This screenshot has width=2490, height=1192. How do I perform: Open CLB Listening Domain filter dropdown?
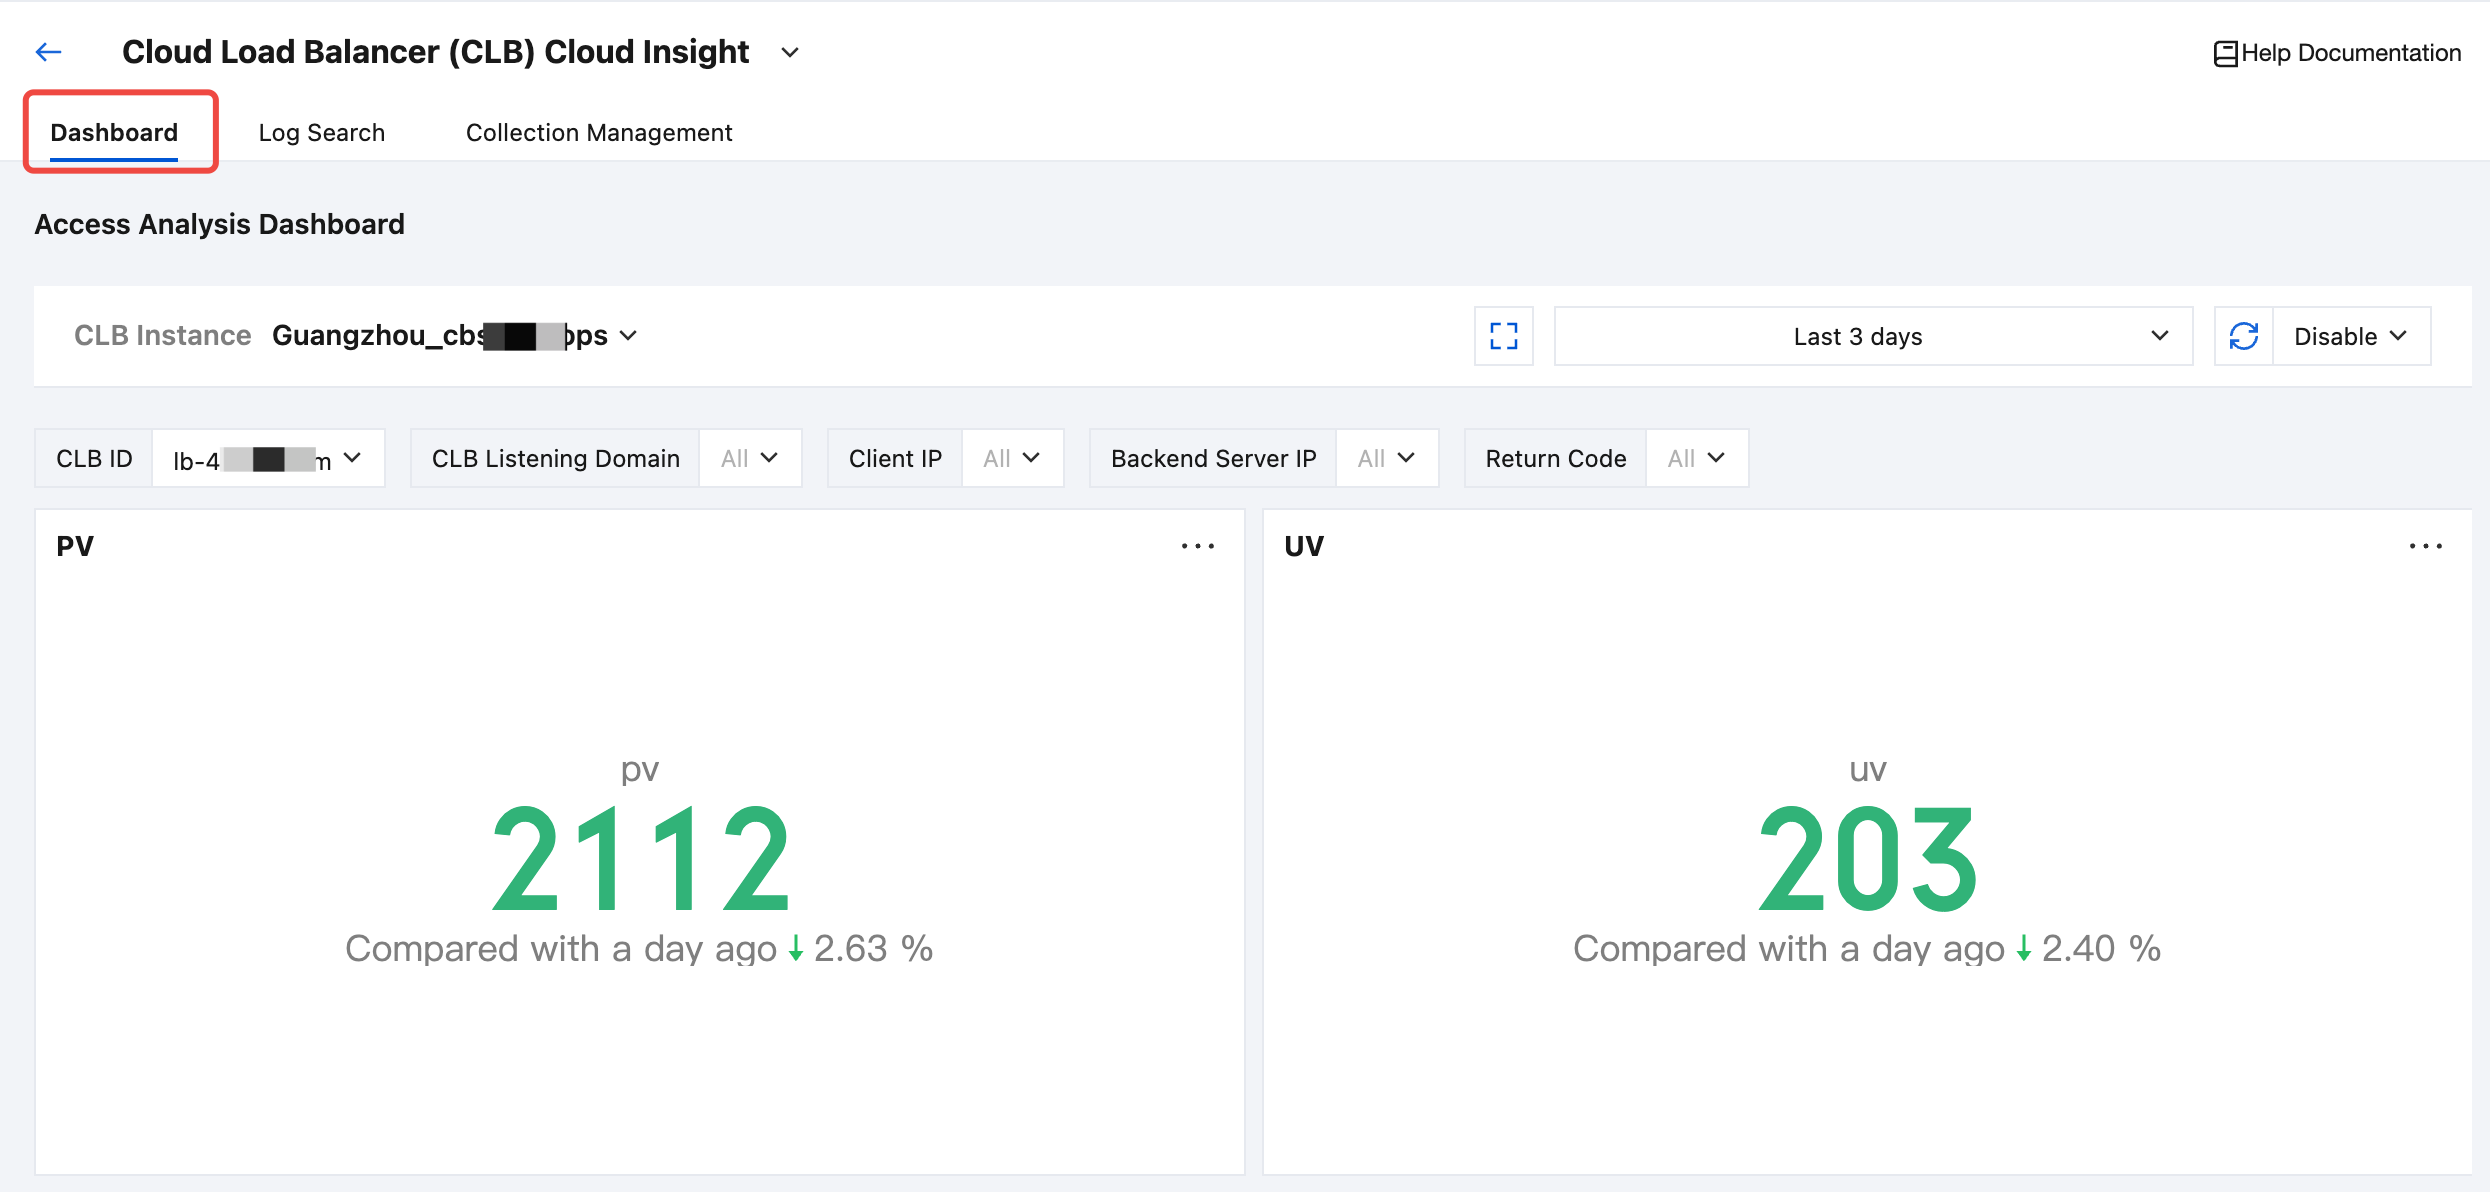click(750, 458)
